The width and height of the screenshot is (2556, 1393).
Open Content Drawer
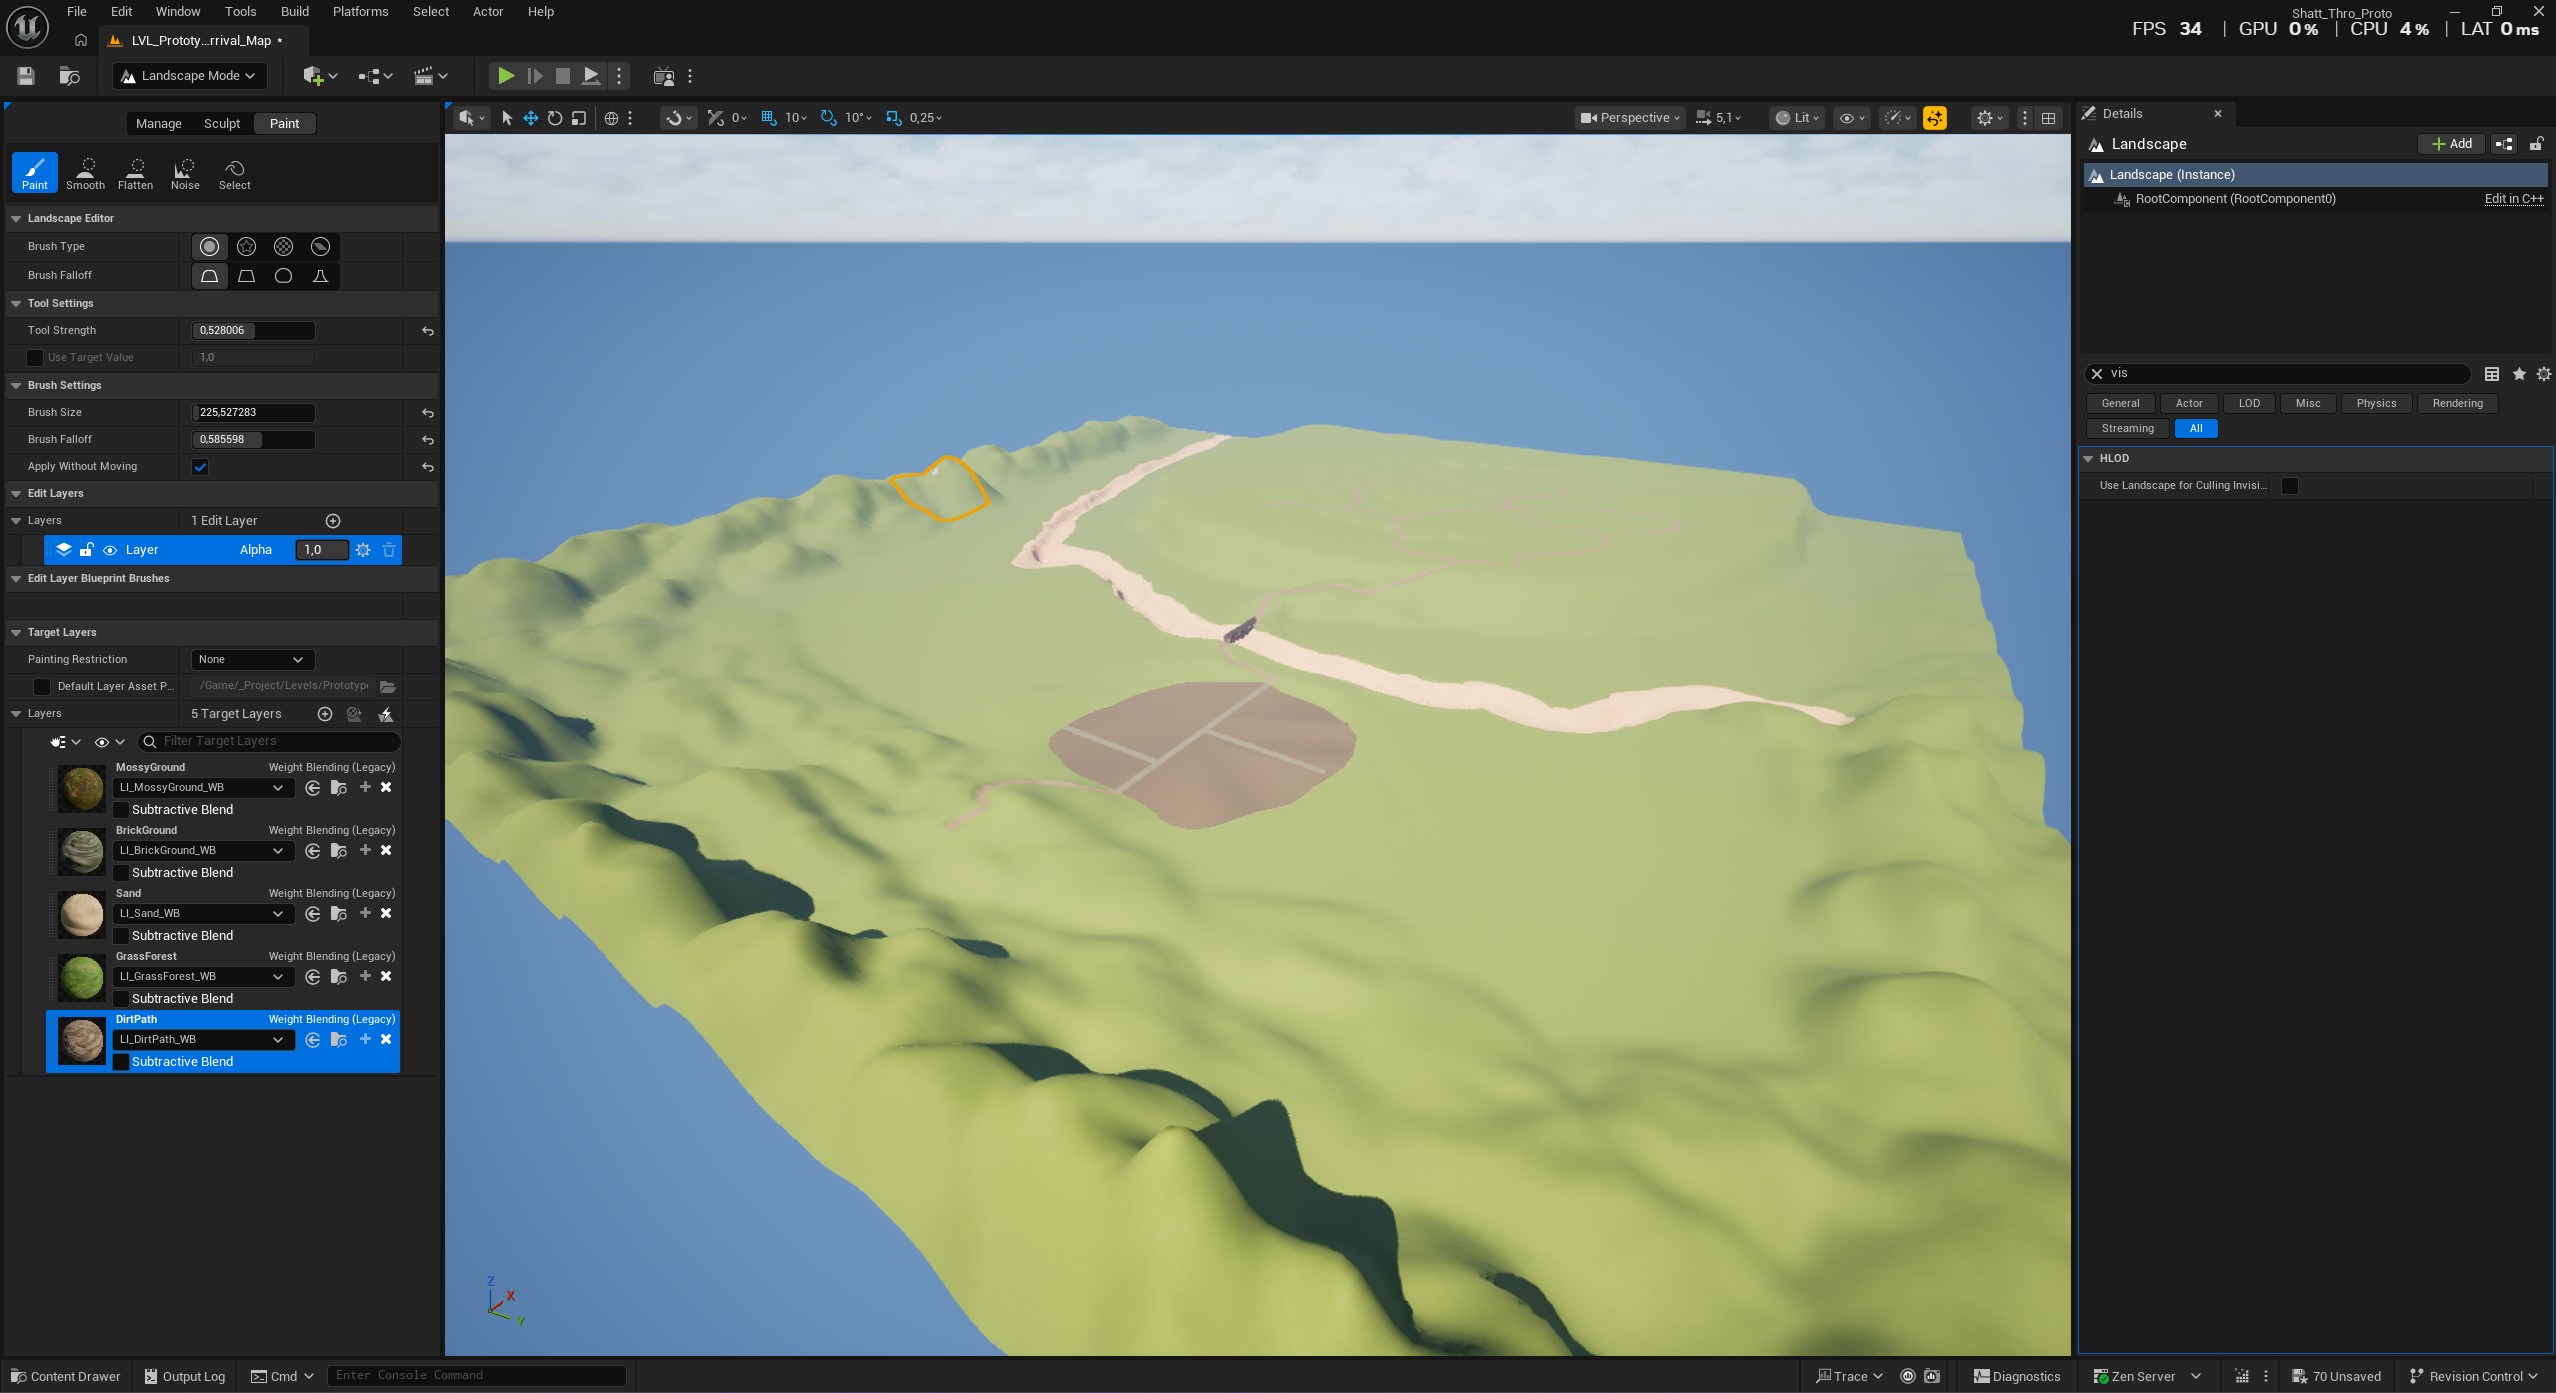coord(65,1377)
